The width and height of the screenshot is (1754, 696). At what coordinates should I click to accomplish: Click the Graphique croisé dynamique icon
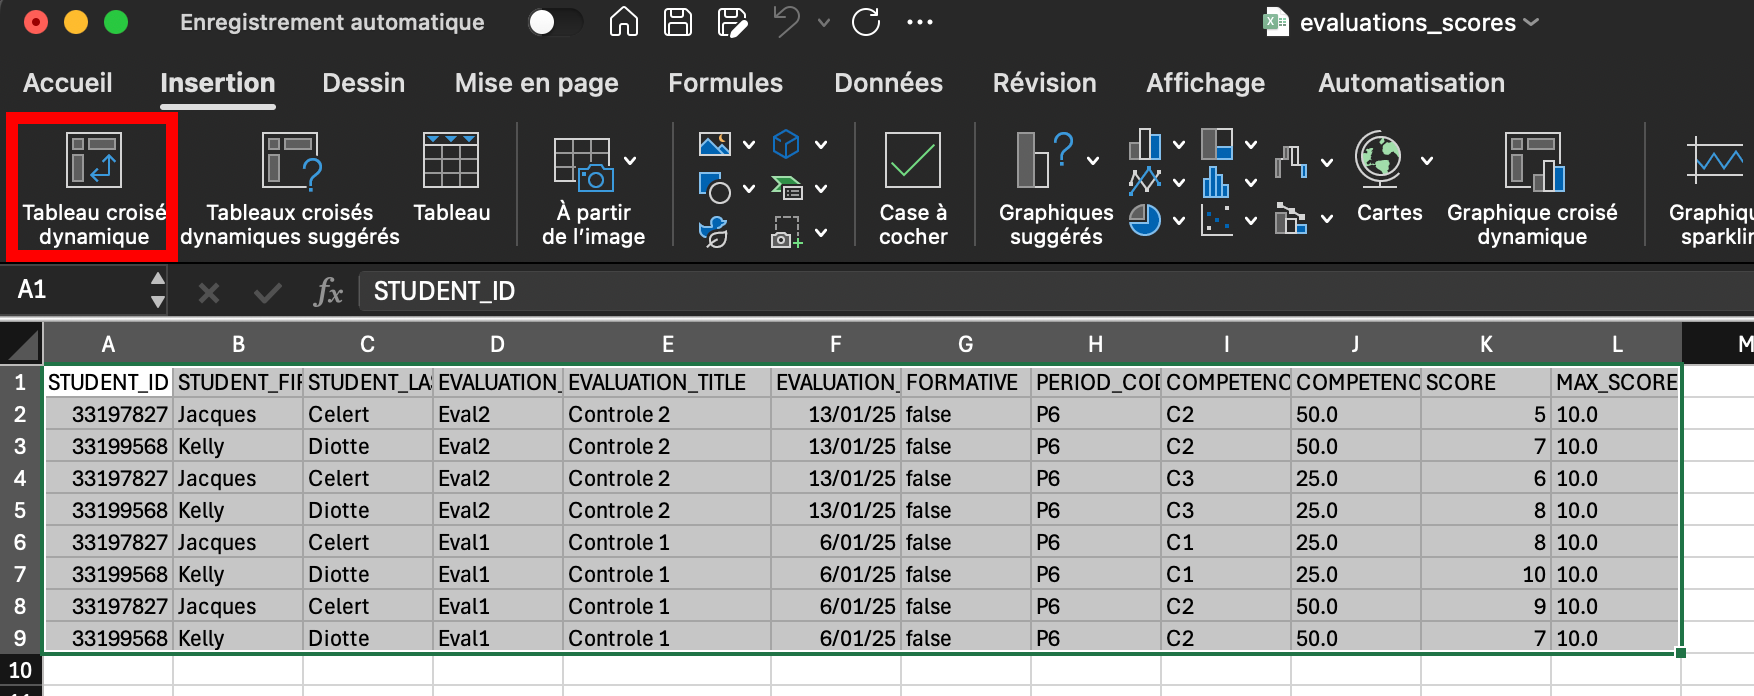(1532, 161)
